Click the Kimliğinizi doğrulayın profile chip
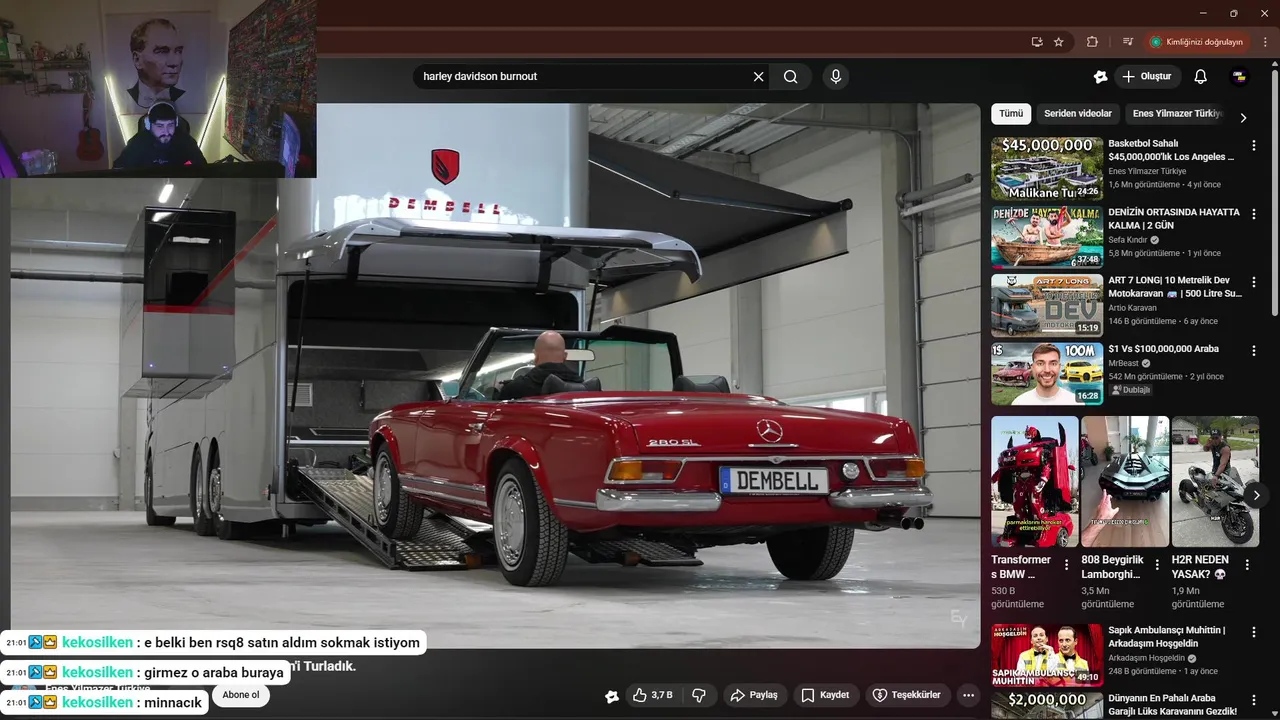1280x720 pixels. (1197, 42)
